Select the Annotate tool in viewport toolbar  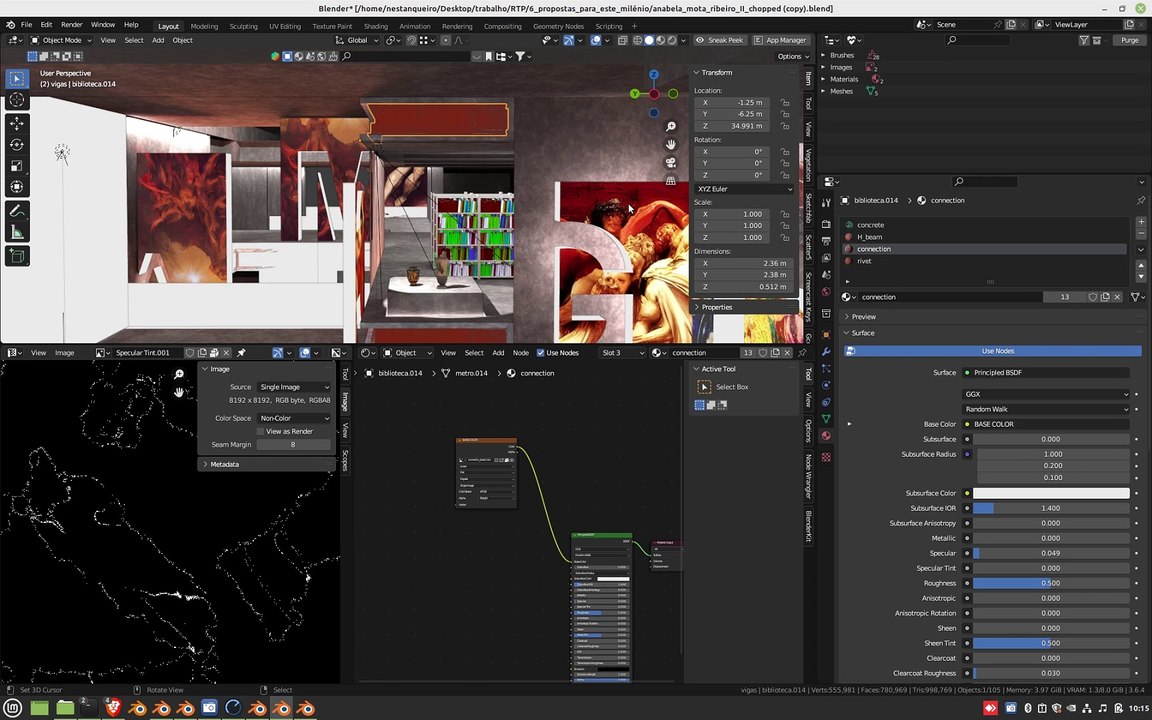coord(17,211)
